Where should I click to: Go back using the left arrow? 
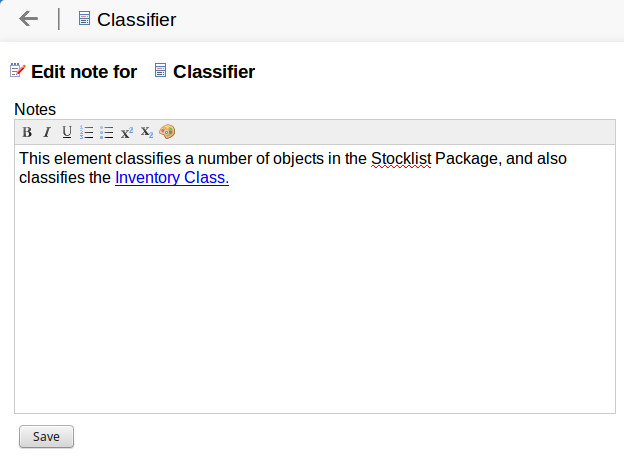coord(28,19)
